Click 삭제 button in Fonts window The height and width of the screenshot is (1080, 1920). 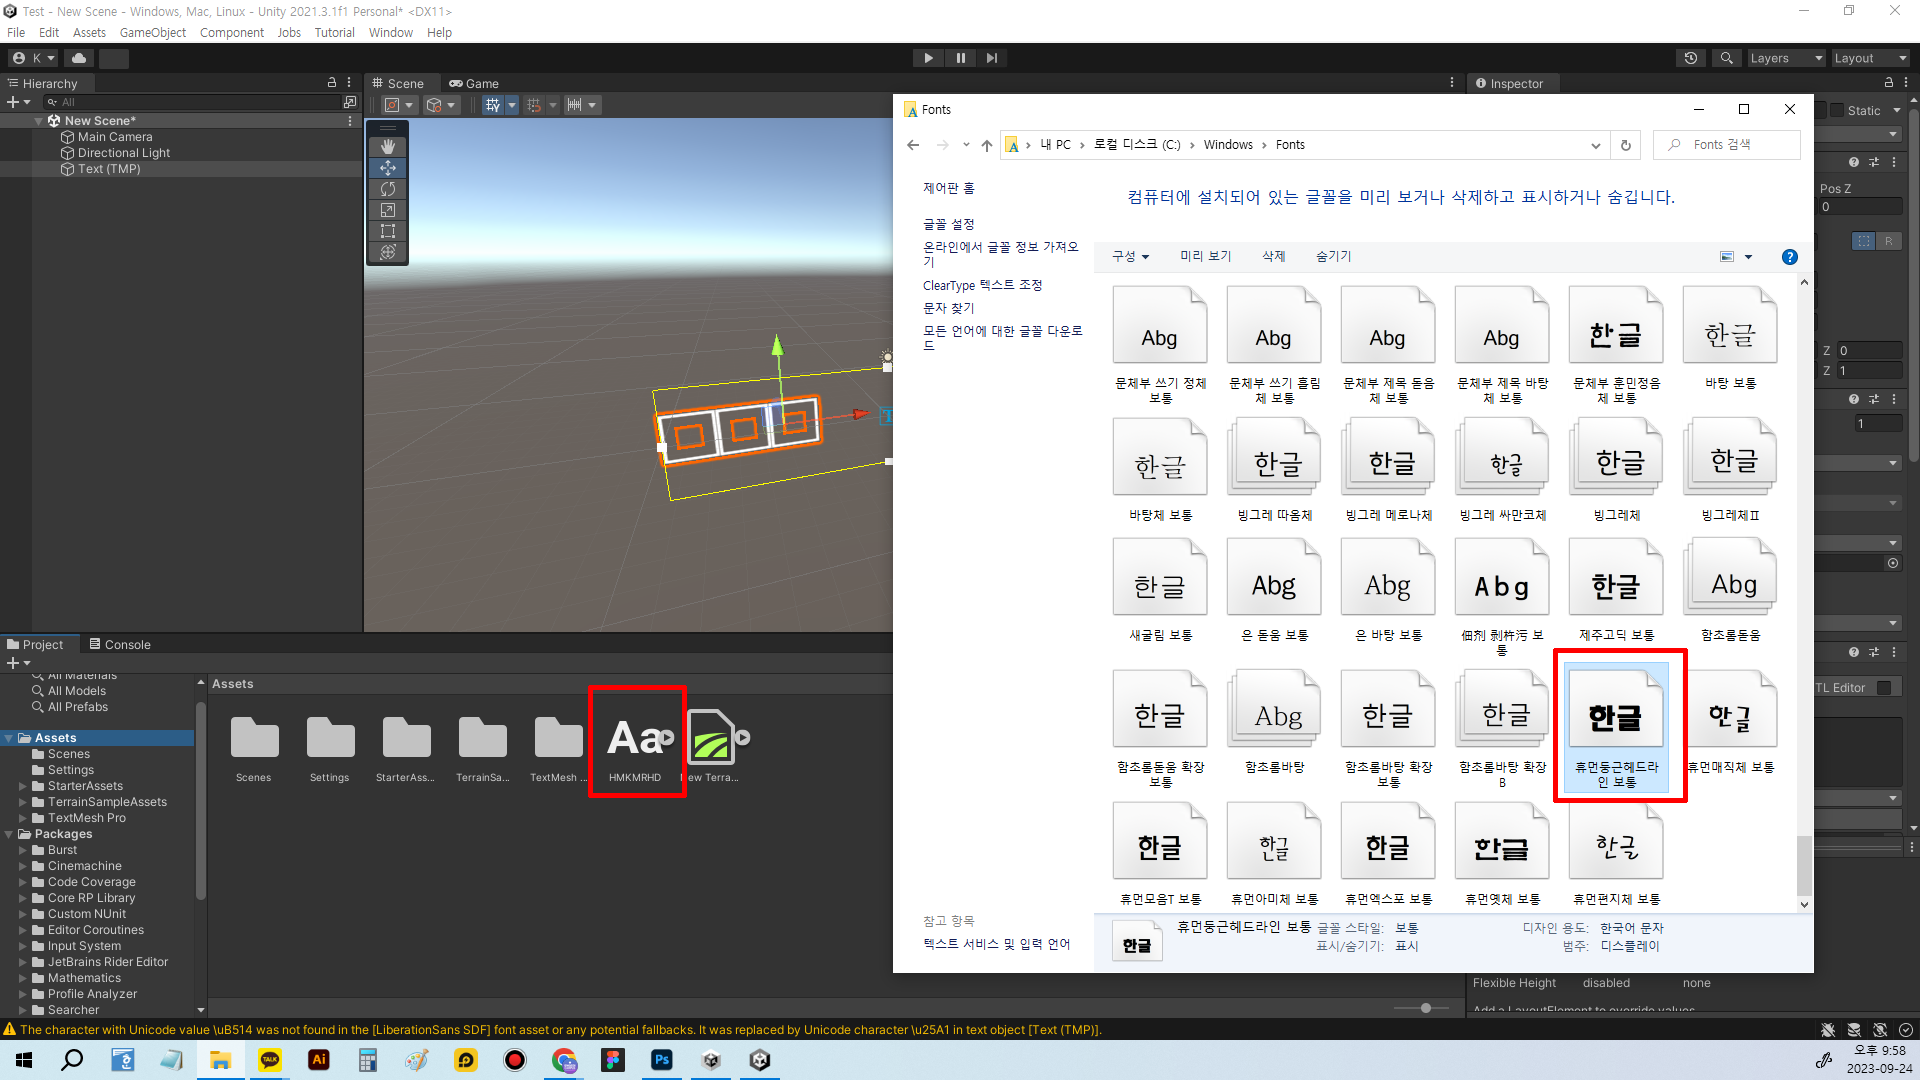(x=1273, y=257)
